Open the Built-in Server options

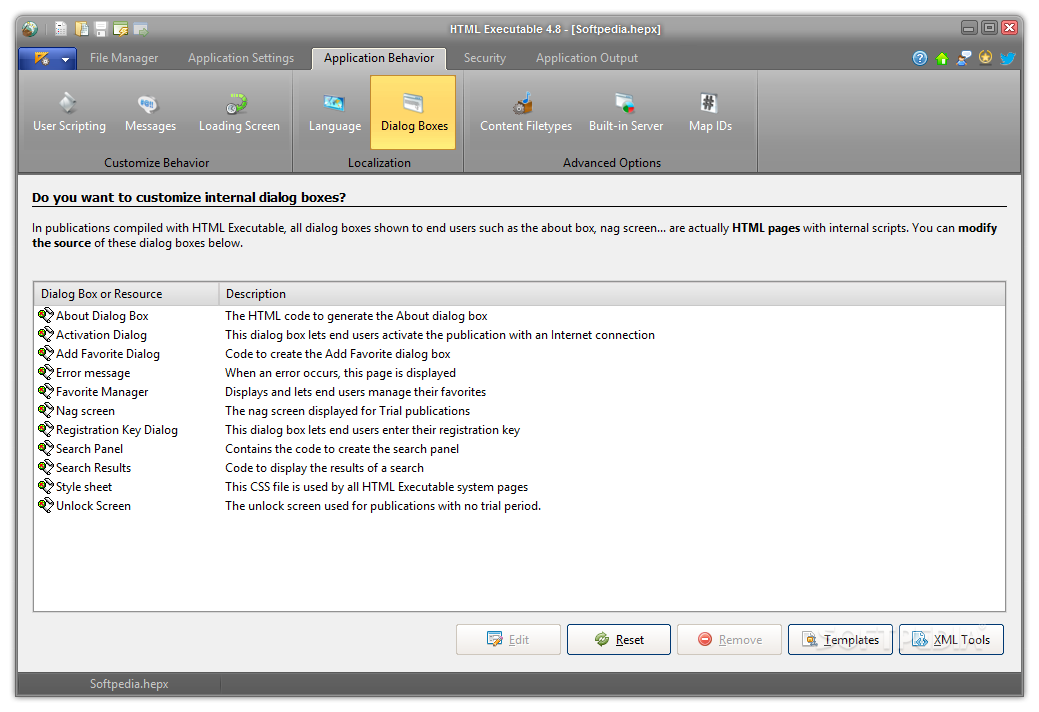[626, 113]
